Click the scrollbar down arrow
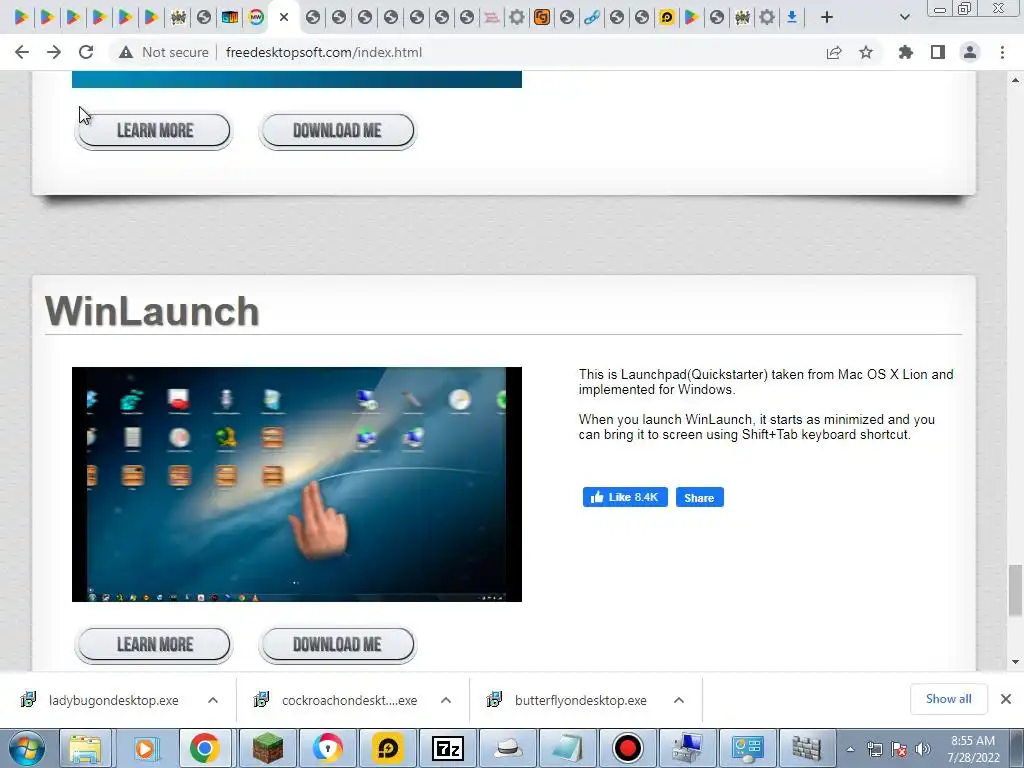This screenshot has height=768, width=1024. [x=1015, y=662]
